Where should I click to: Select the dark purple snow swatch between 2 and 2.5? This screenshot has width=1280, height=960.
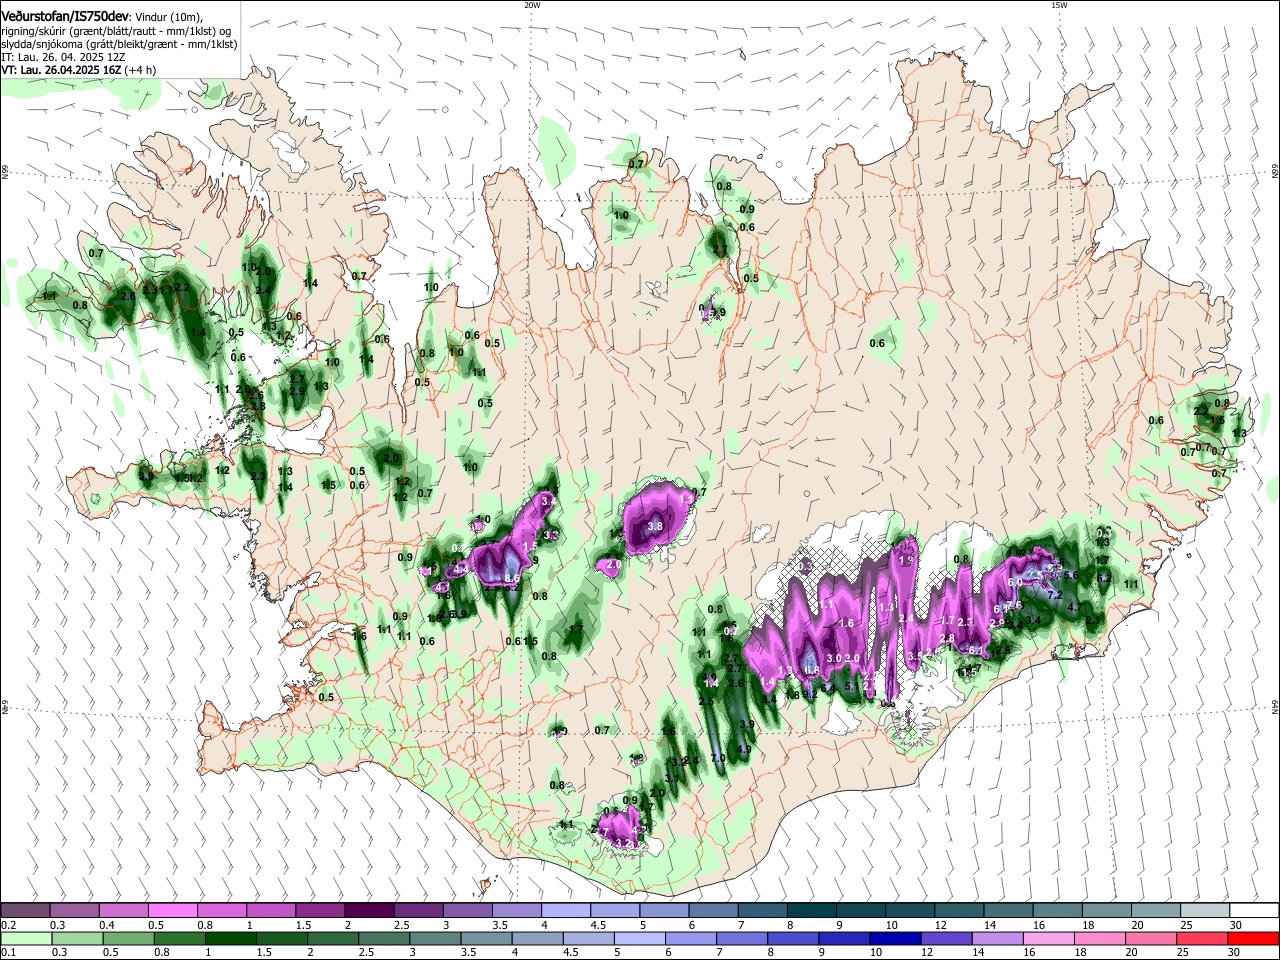(x=368, y=910)
